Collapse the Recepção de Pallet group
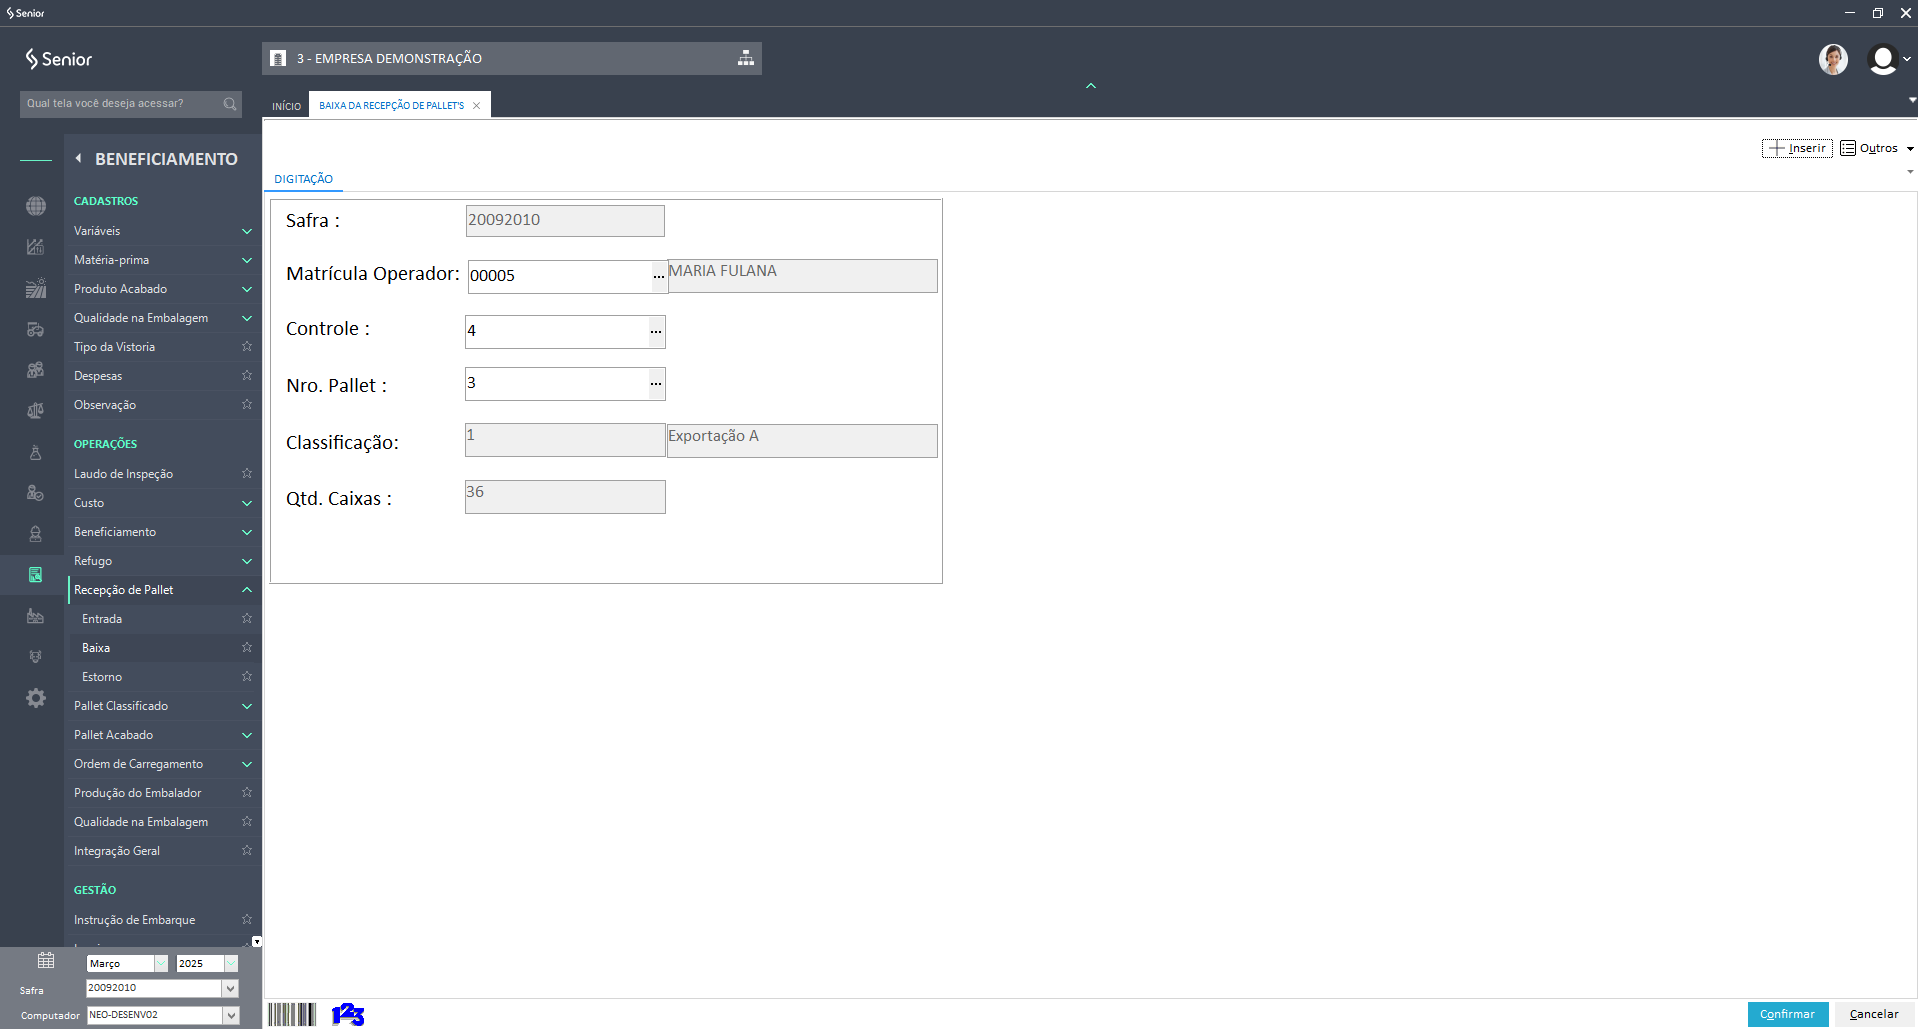 247,590
